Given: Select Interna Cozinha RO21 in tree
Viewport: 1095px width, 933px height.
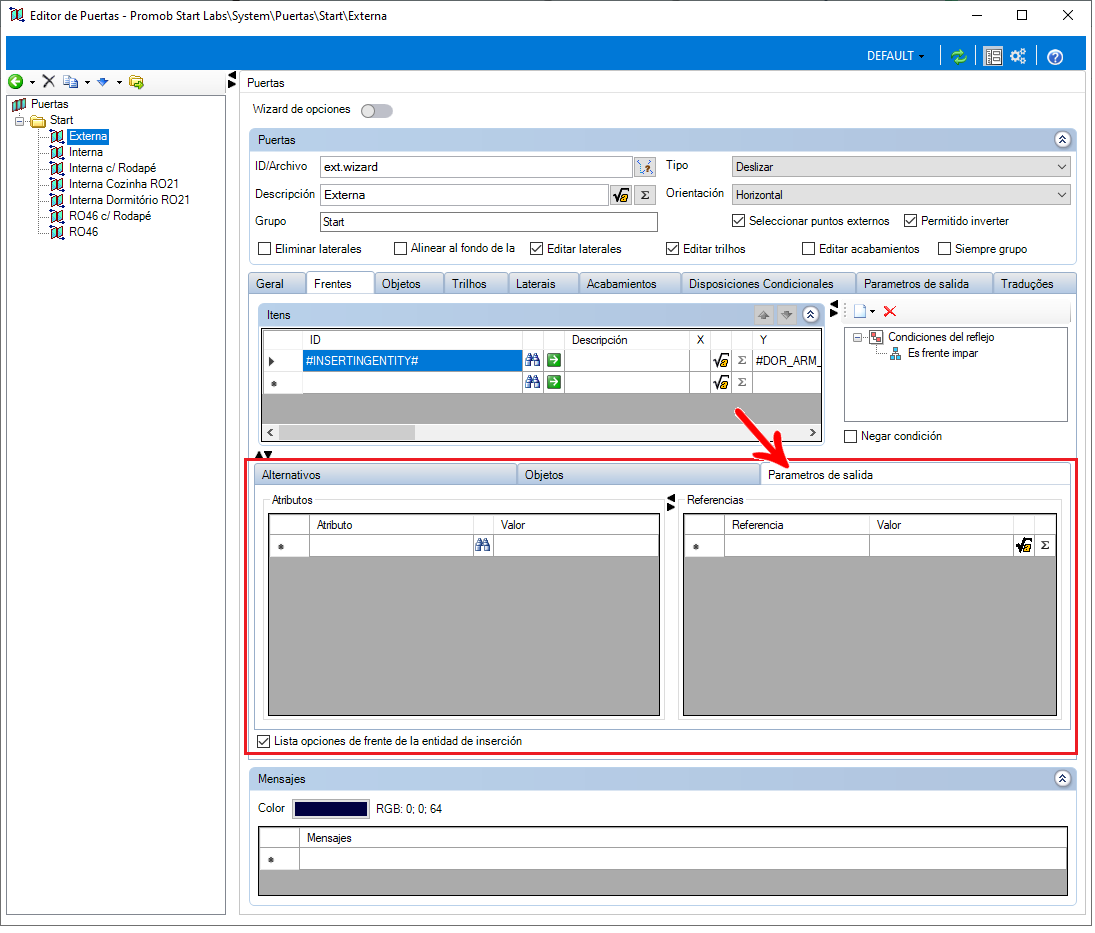Looking at the screenshot, I should (x=124, y=185).
